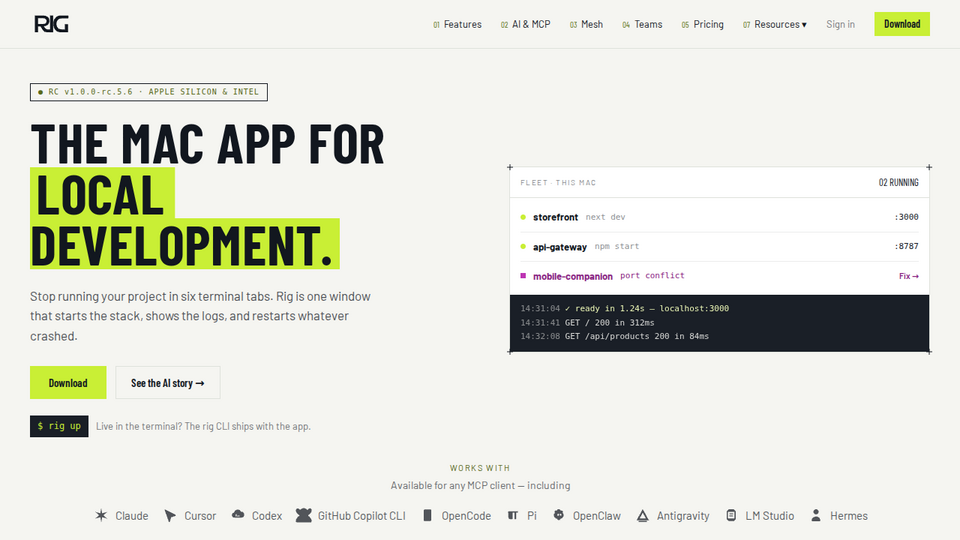Click the Pi icon
960x540 pixels.
(x=513, y=516)
